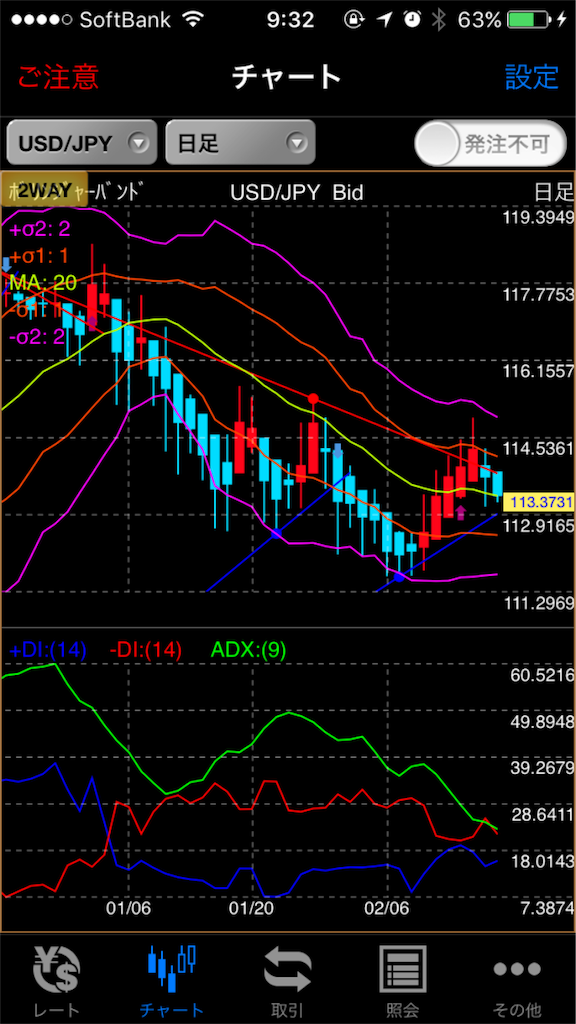576x1024 pixels.
Task: Tap the blue down arrow at chart left
Action: point(7,264)
